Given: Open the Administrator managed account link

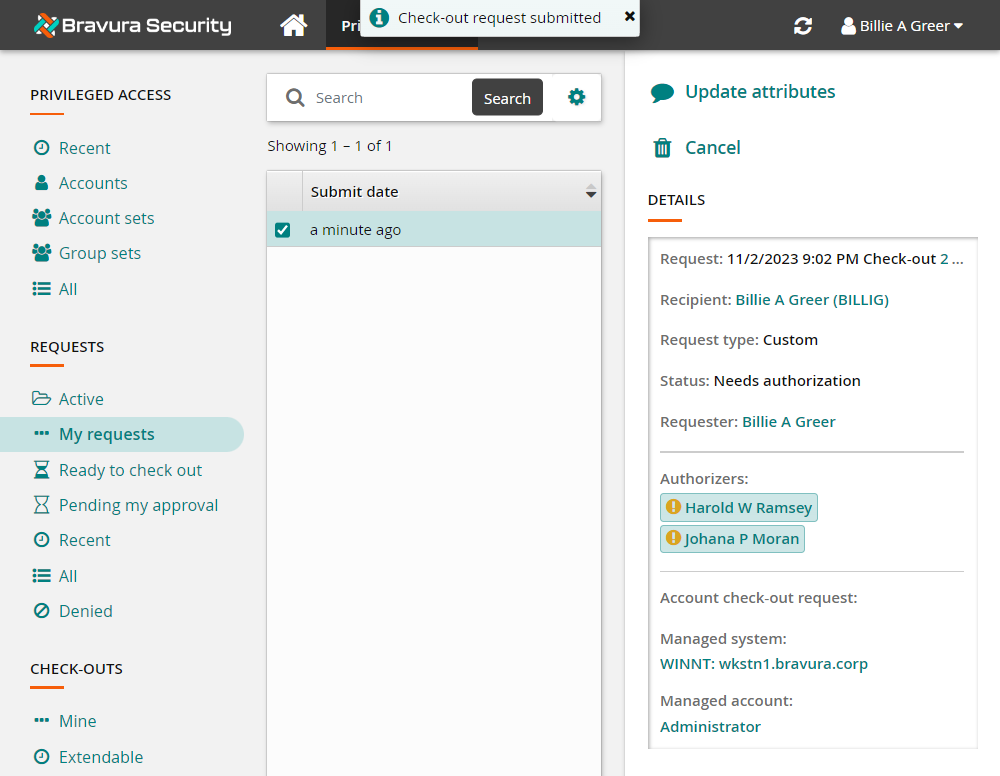Looking at the screenshot, I should (x=710, y=727).
